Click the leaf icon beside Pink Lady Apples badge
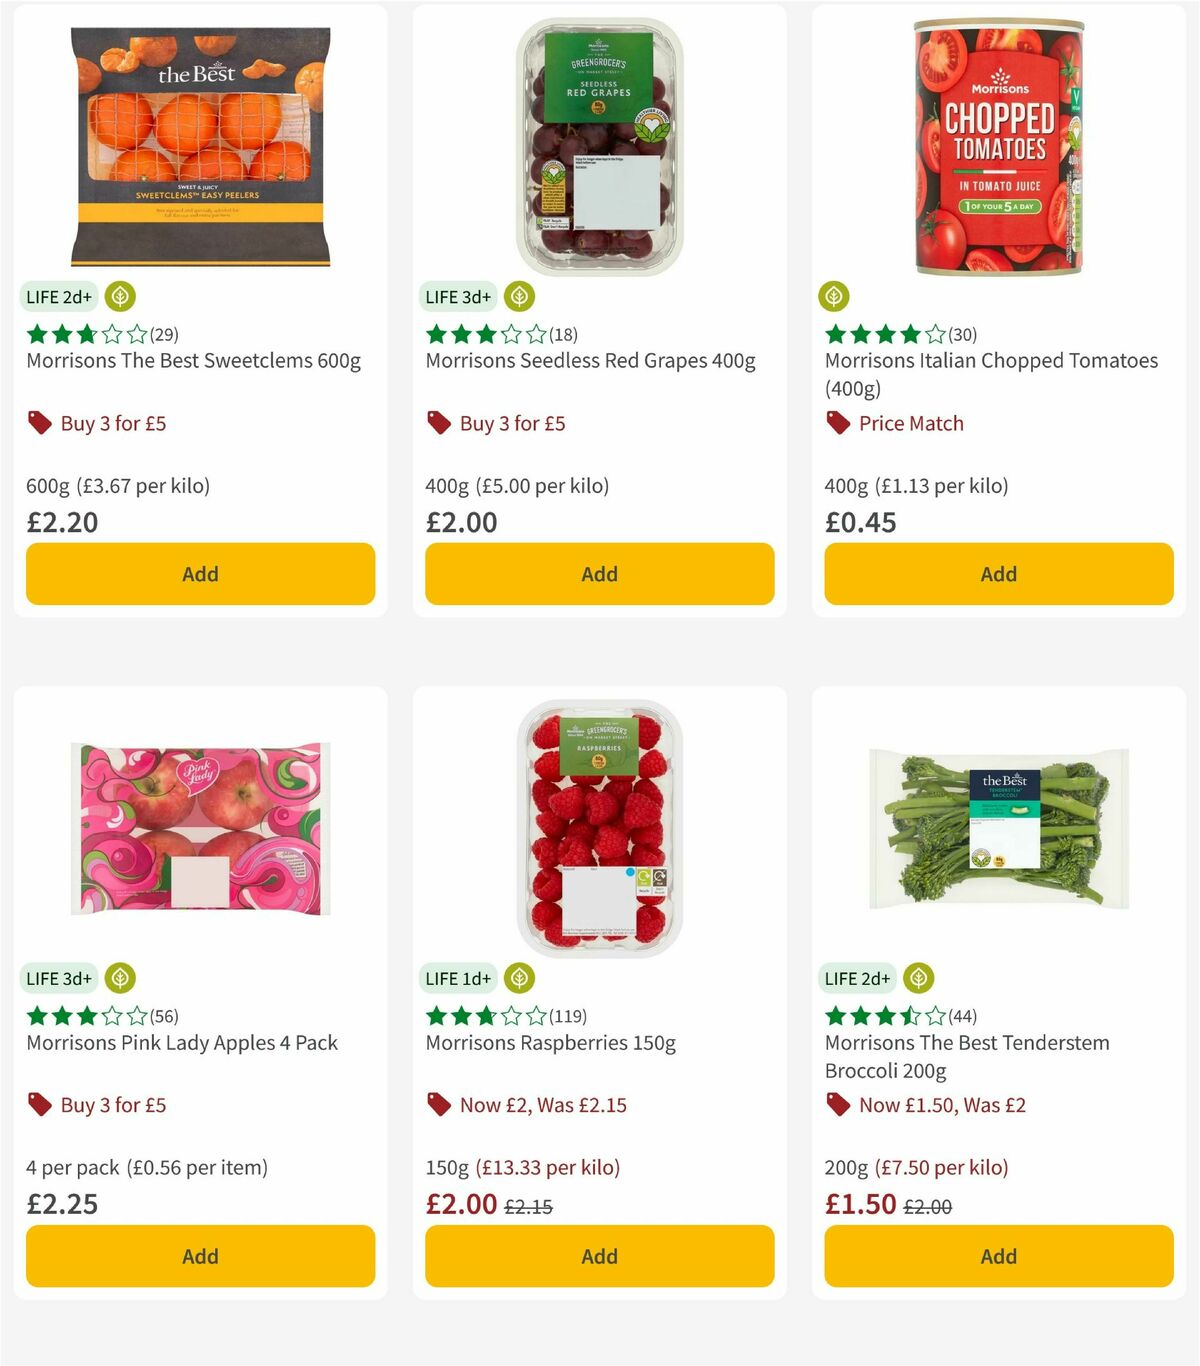Viewport: 1200px width, 1366px height. pos(120,978)
